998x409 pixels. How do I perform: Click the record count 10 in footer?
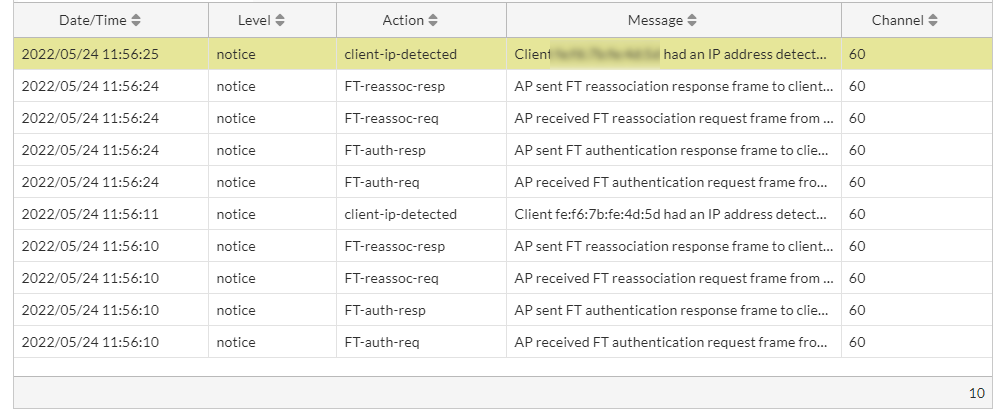click(x=976, y=393)
